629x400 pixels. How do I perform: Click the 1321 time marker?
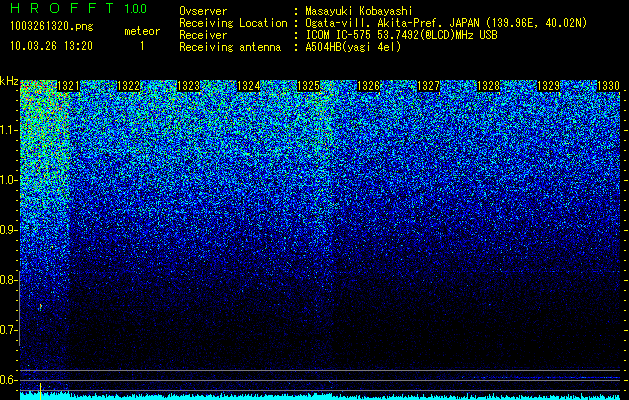pos(68,86)
